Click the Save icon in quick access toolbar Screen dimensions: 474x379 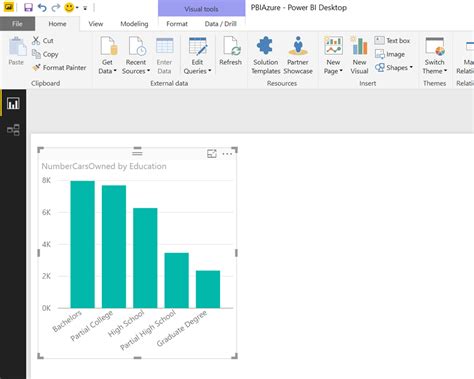(28, 7)
